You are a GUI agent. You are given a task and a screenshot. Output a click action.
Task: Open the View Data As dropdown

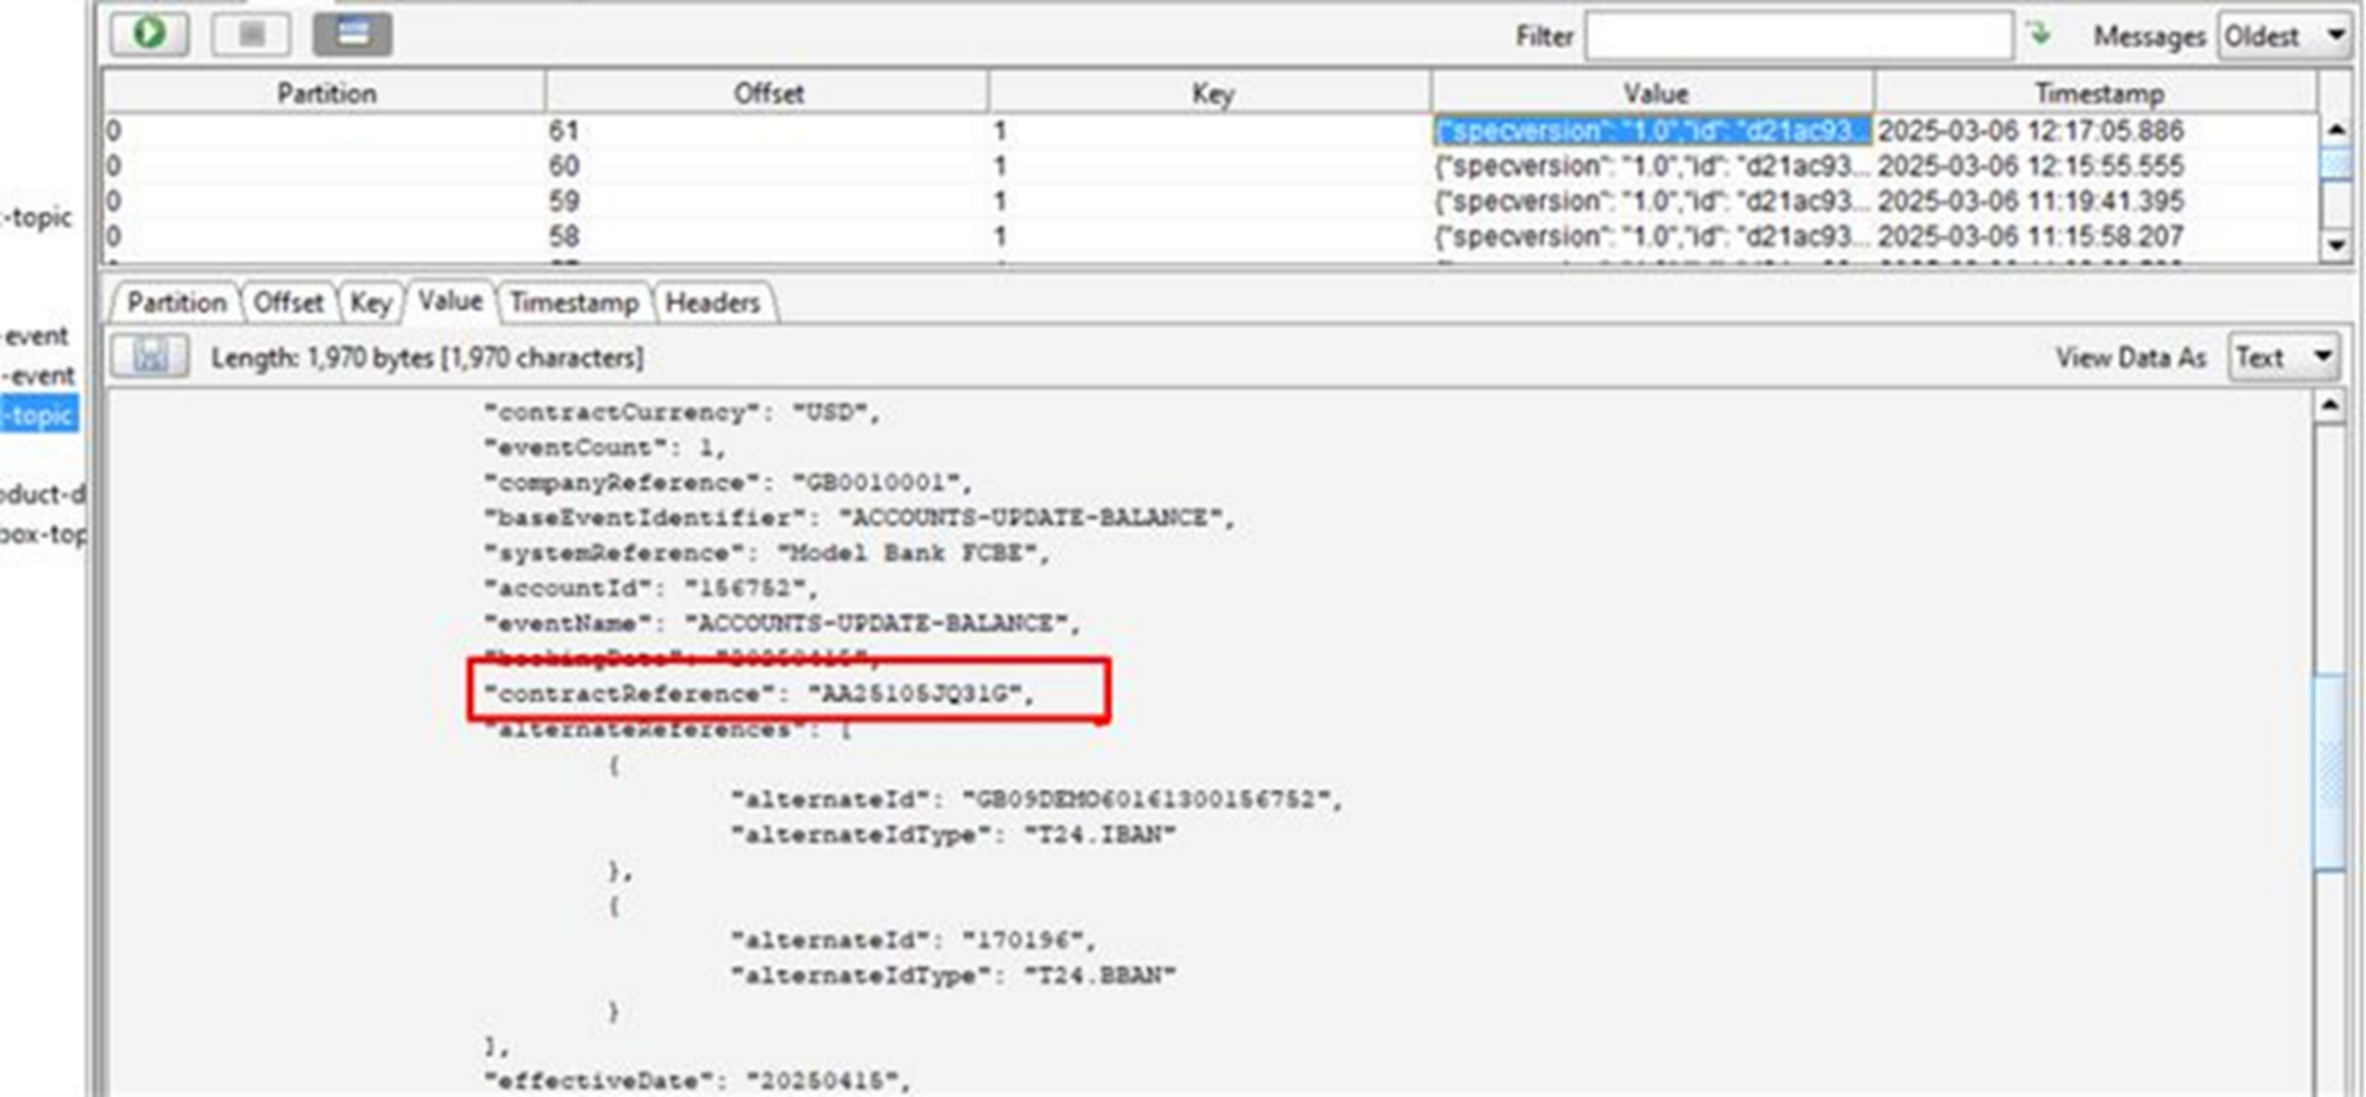(x=2283, y=357)
